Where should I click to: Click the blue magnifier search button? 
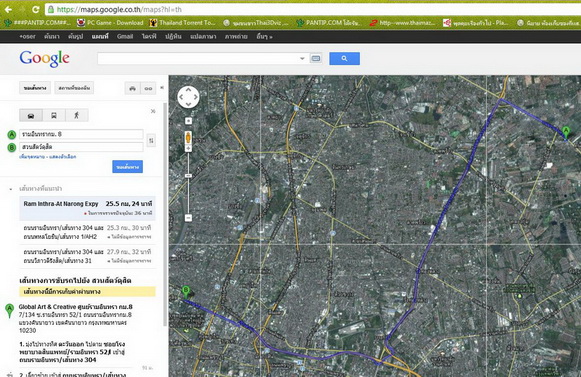tap(344, 58)
